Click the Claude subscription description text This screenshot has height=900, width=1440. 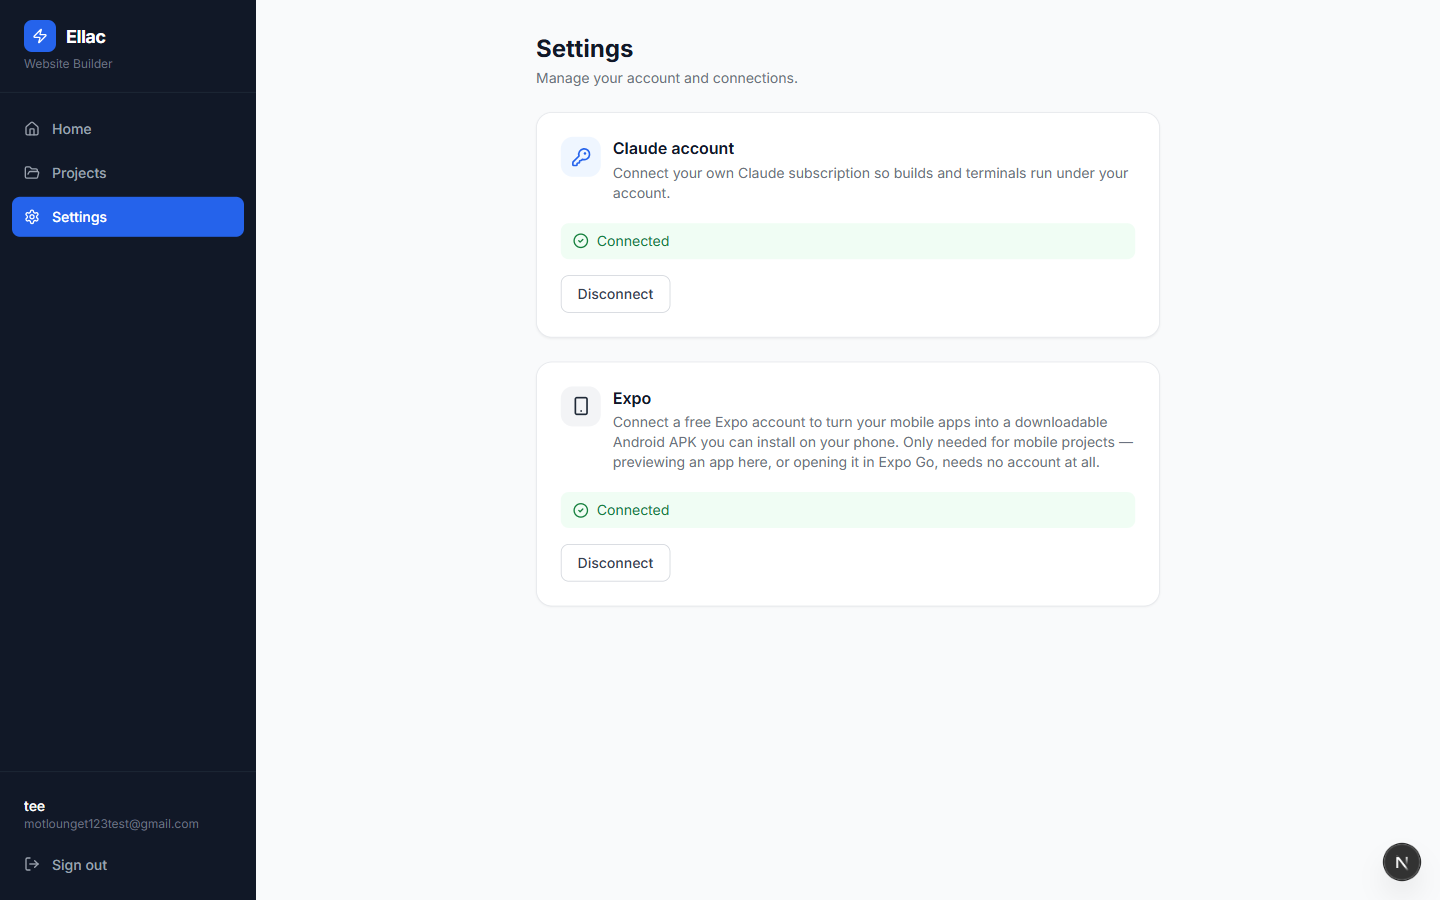tap(870, 183)
